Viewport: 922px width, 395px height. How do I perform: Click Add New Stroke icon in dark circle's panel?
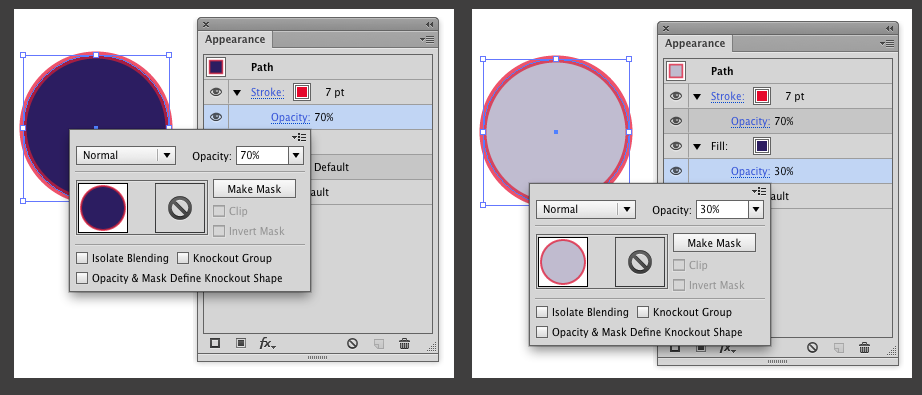tap(215, 344)
